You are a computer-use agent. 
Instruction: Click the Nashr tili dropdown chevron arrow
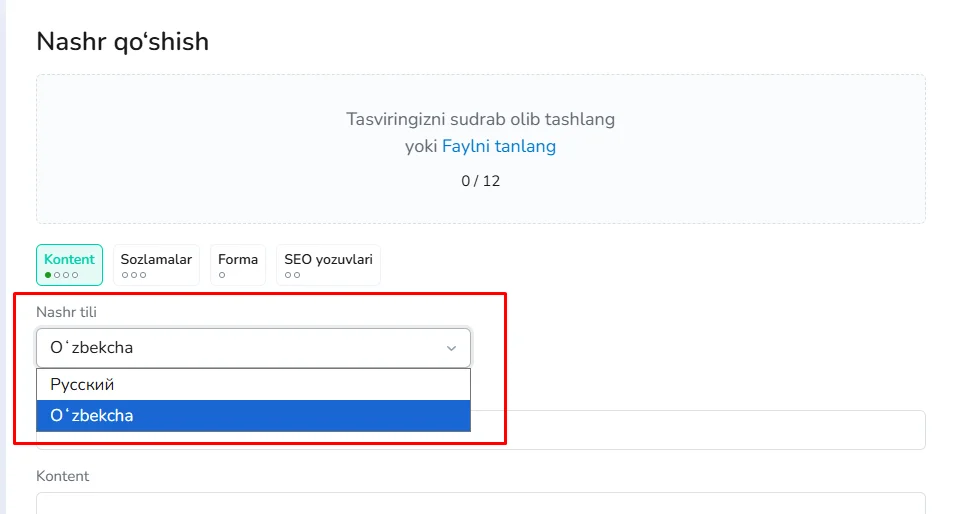[451, 348]
